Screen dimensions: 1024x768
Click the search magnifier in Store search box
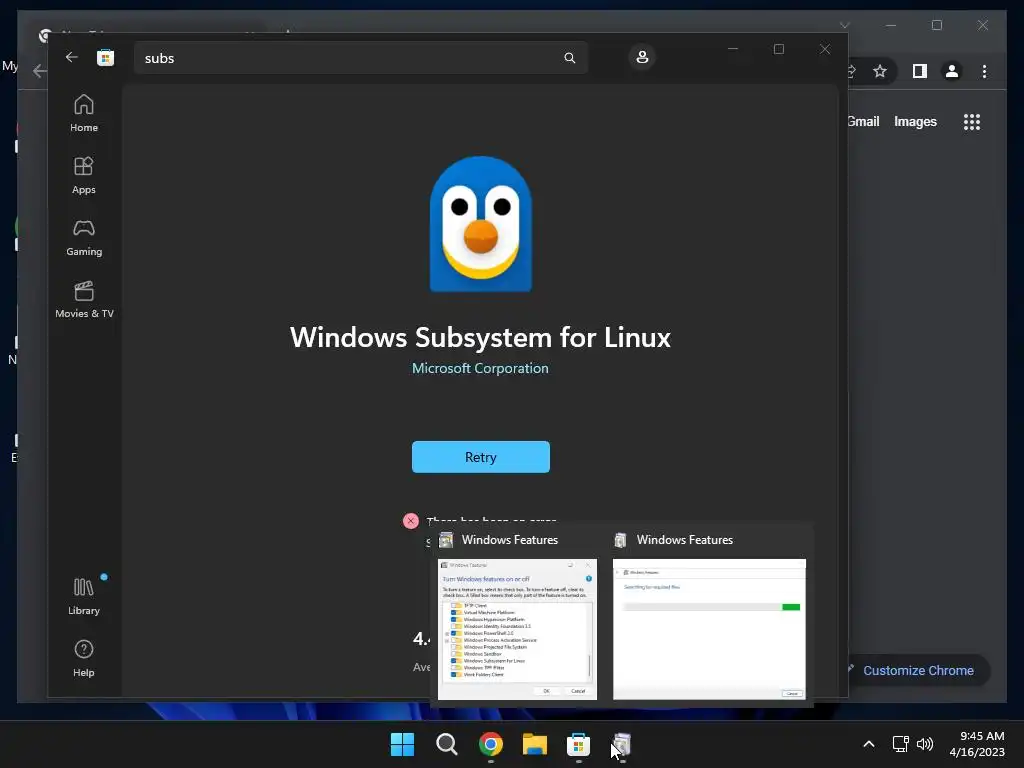point(569,57)
